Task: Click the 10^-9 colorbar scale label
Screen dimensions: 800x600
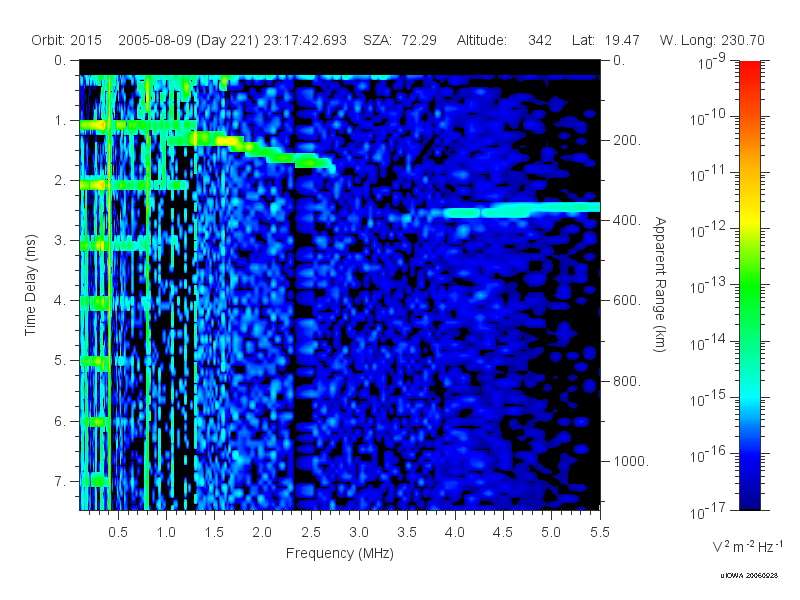Action: pos(712,61)
